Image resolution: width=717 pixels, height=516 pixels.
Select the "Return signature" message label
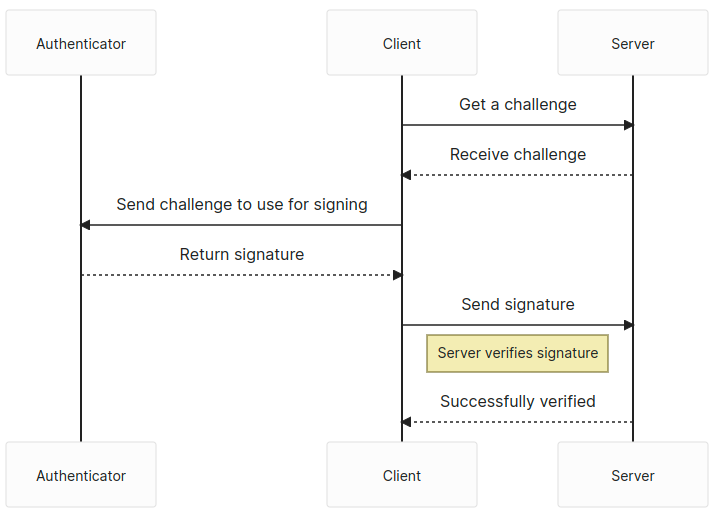click(x=242, y=254)
